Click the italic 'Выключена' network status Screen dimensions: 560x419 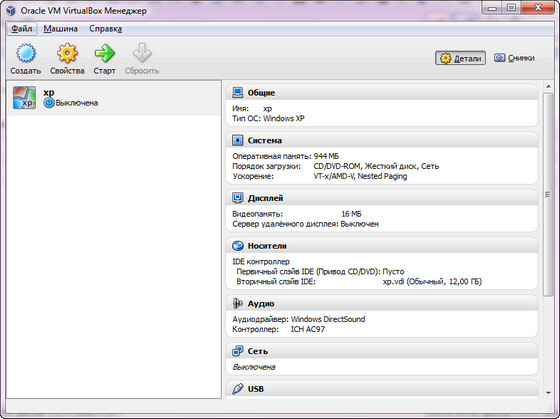tap(254, 367)
